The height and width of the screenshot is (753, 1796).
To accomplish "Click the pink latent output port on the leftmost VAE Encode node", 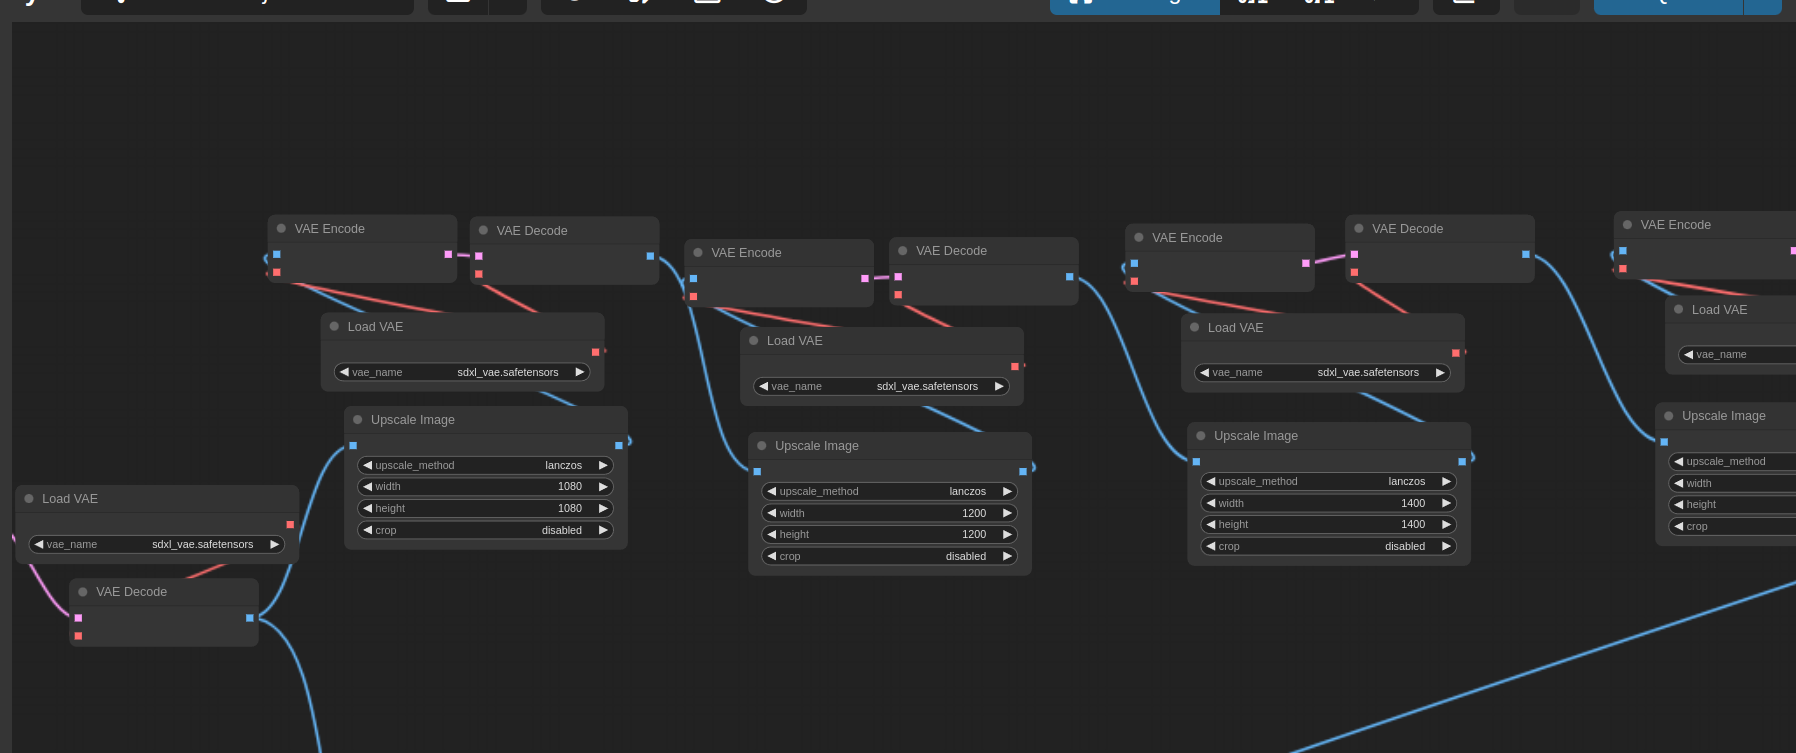I will (448, 254).
